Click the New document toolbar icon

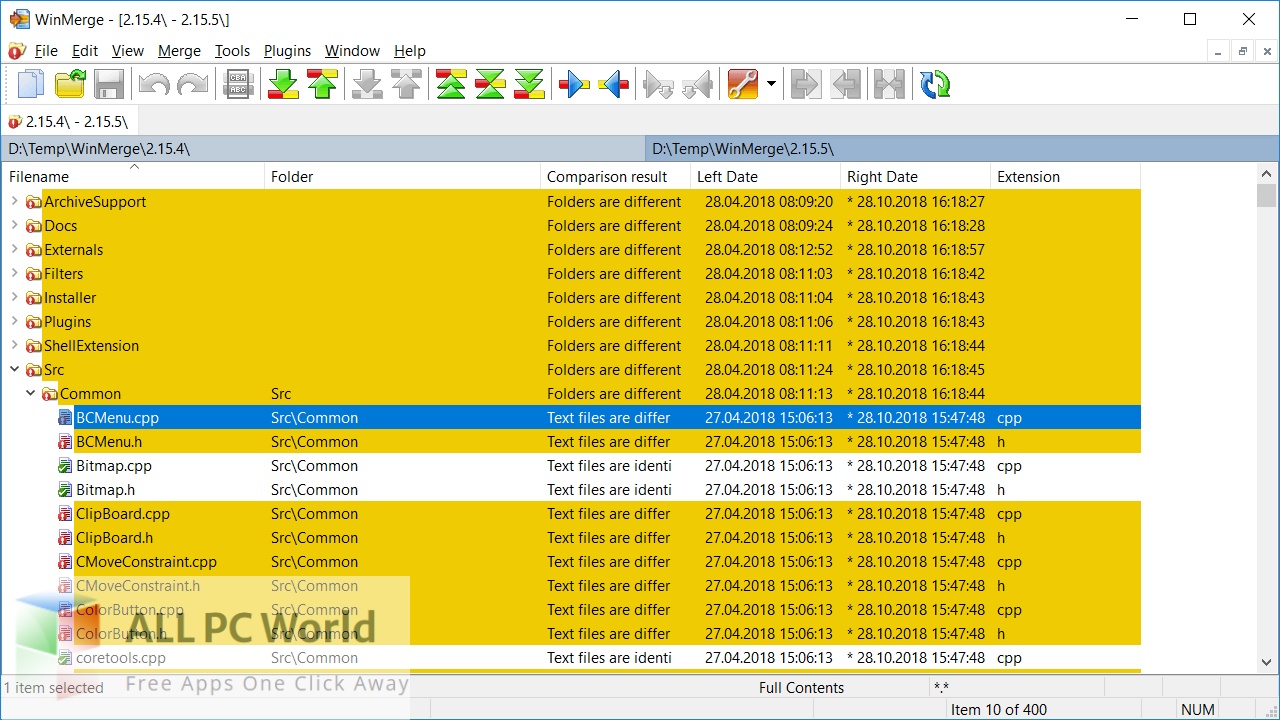tap(31, 85)
